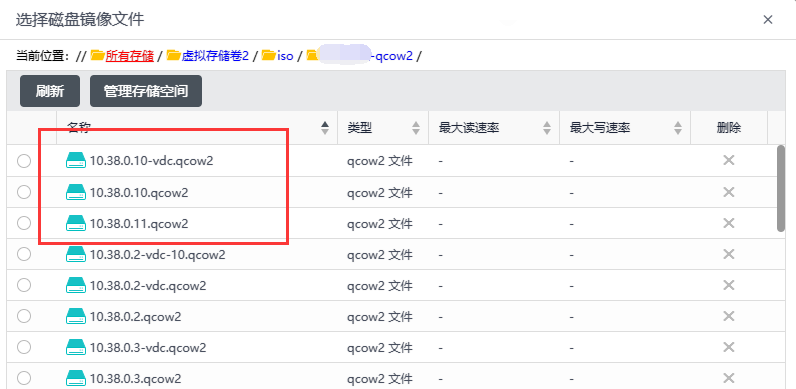
Task: Navigate to 所有存储 breadcrumb link
Action: click(x=129, y=56)
